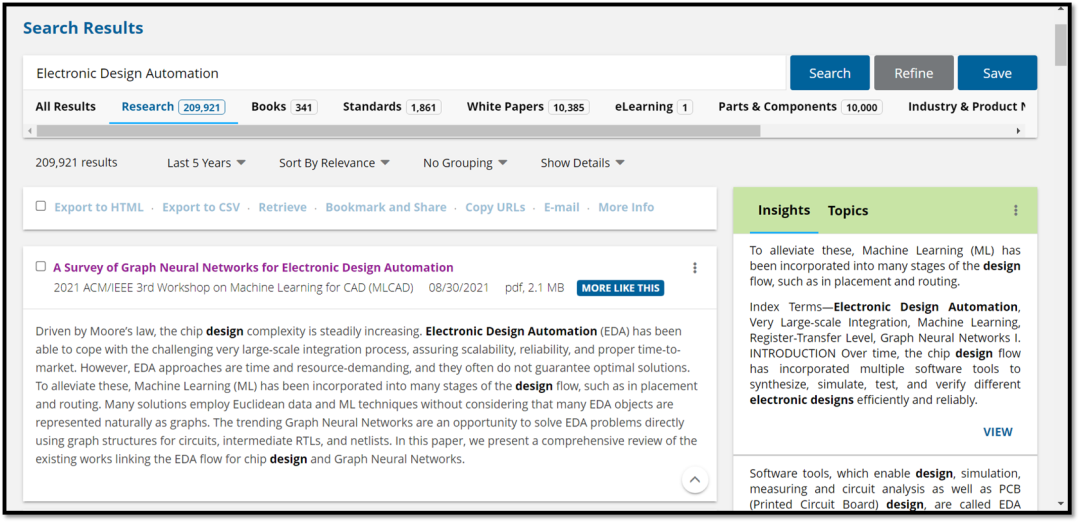Expand the Sort By Relevance dropdown
This screenshot has height=523, width=1080.
point(334,163)
